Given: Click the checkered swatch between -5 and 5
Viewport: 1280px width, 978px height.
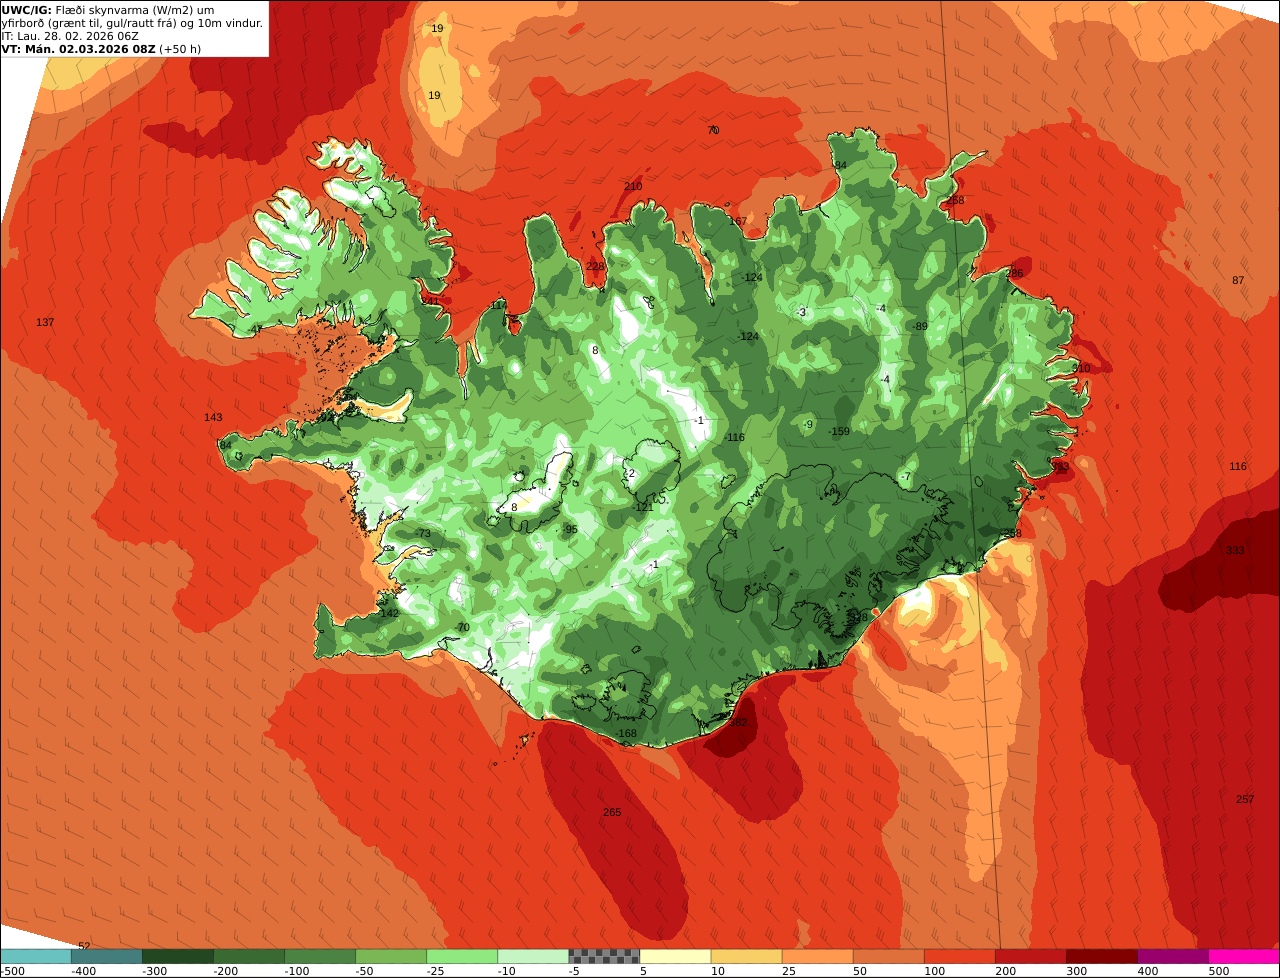Looking at the screenshot, I should 604,956.
